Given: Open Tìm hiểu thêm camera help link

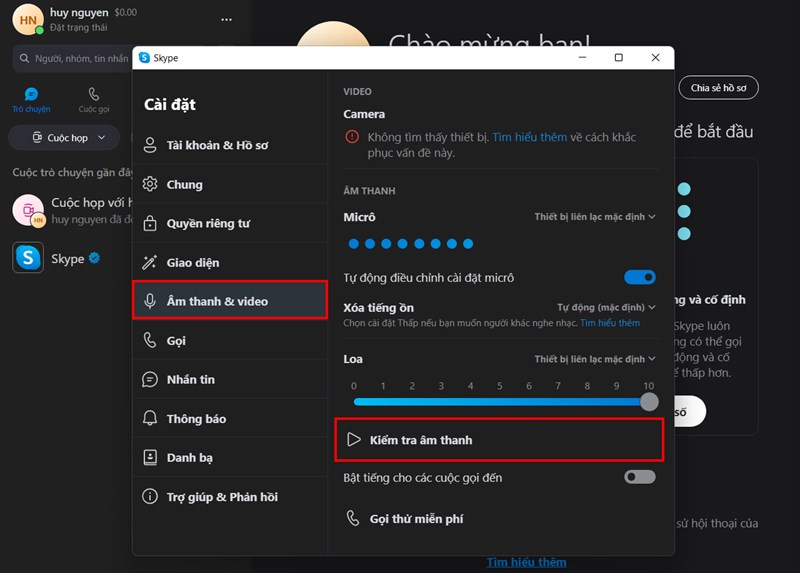Looking at the screenshot, I should 530,137.
